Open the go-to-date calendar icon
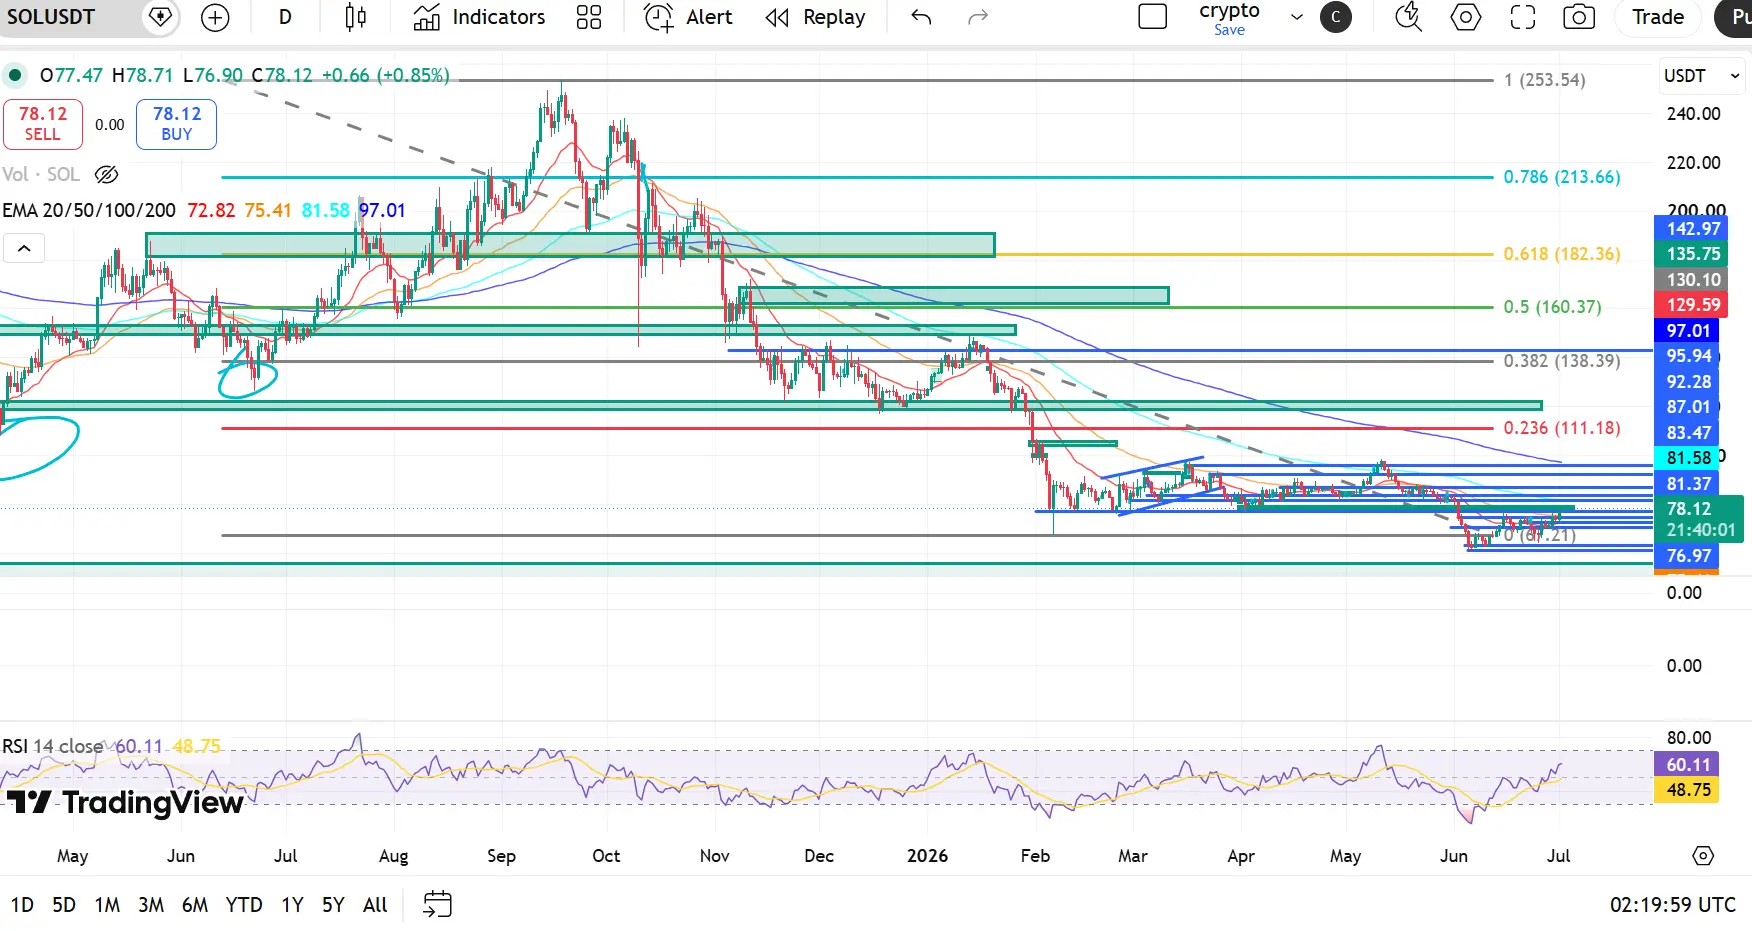 [437, 905]
